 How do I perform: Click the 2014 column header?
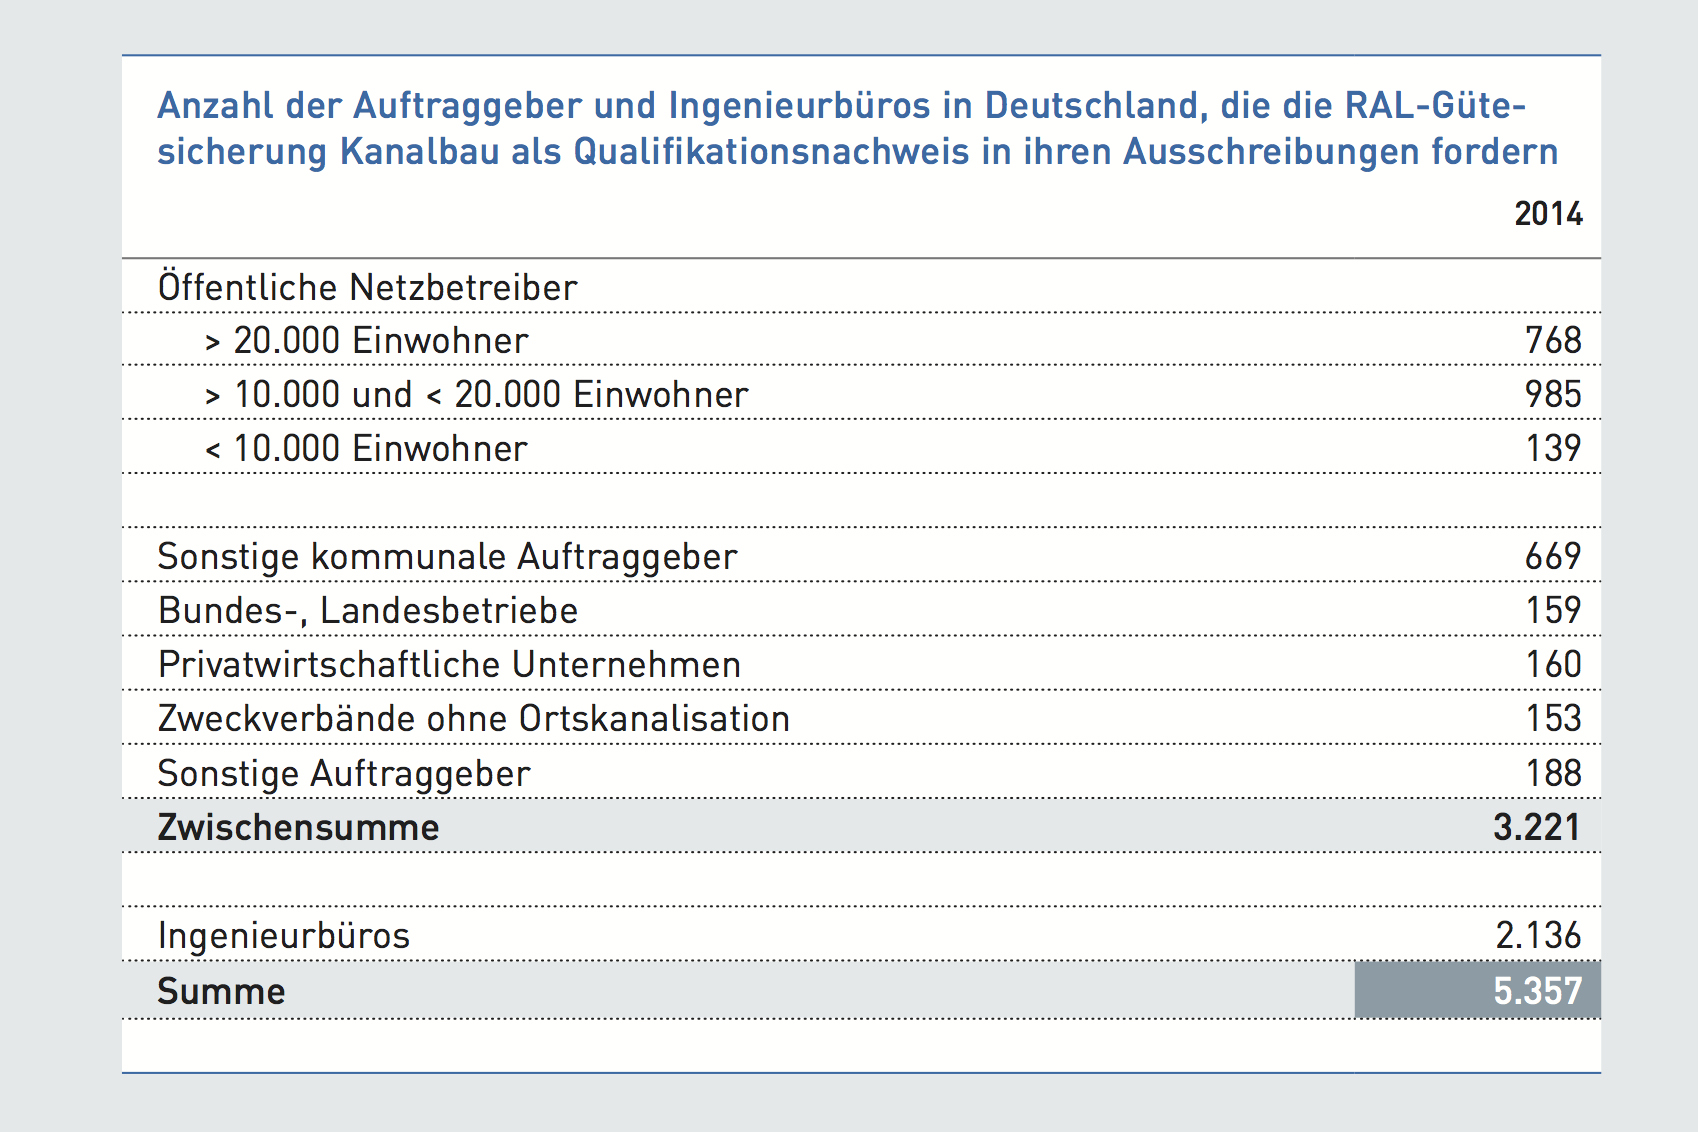(1548, 214)
